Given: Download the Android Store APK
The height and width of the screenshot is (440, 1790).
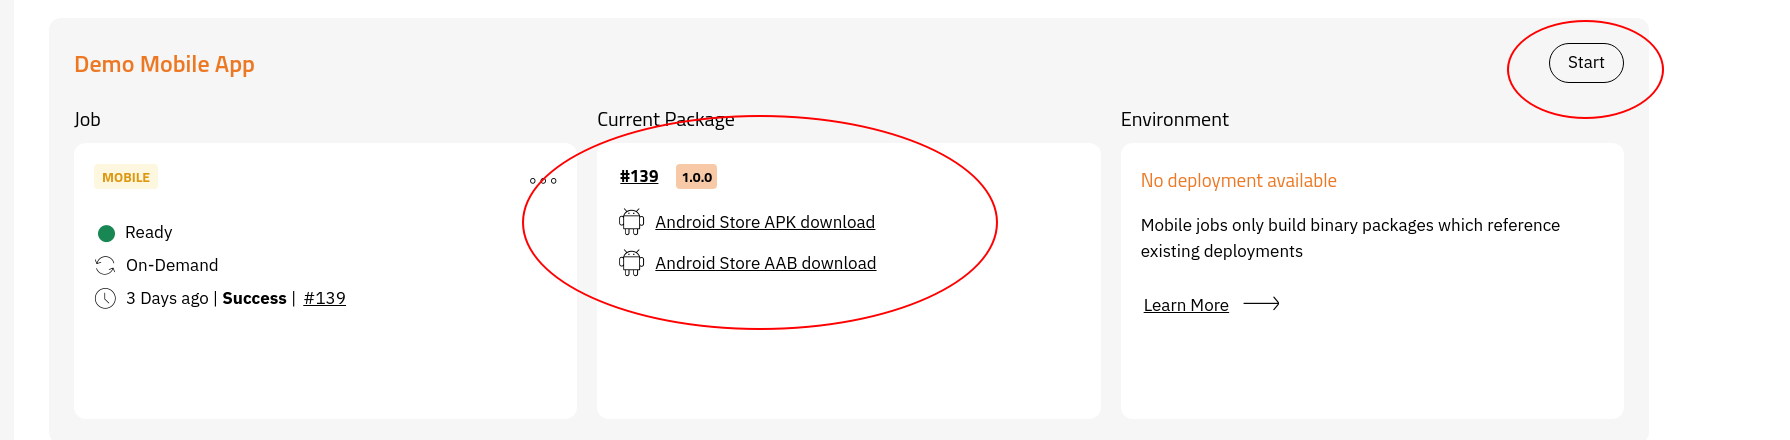Looking at the screenshot, I should 765,222.
